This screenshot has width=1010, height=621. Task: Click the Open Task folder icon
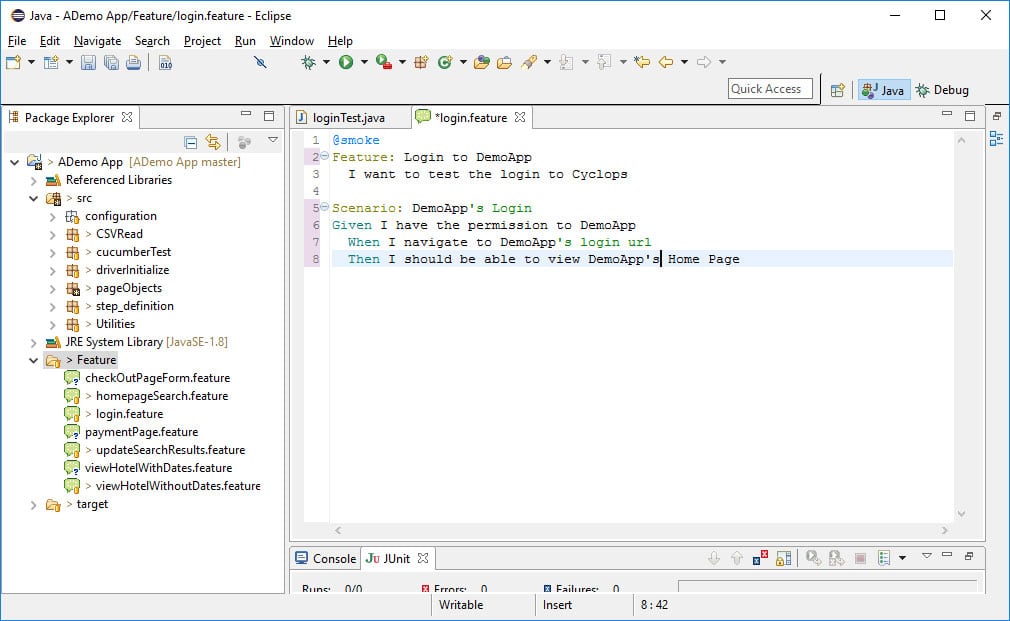tap(504, 62)
